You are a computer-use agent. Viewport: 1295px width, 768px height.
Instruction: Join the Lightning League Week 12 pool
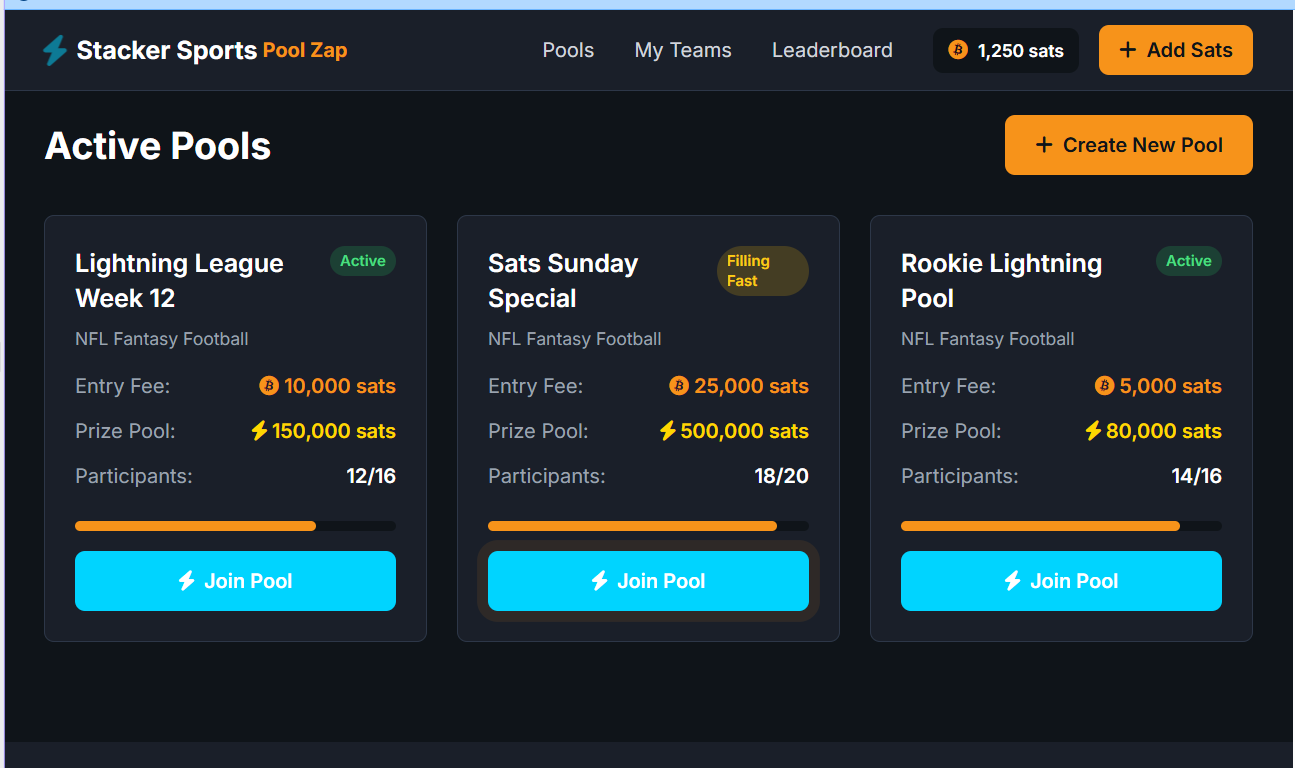(235, 581)
